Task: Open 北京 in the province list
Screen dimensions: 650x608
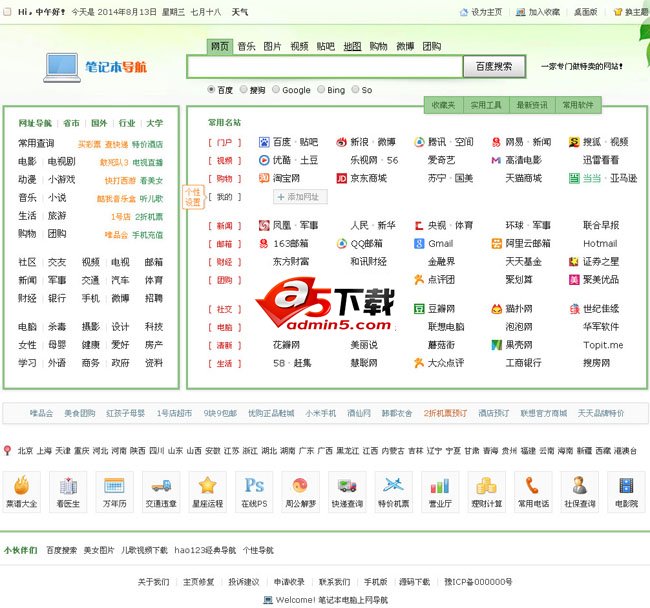Action: [x=25, y=451]
